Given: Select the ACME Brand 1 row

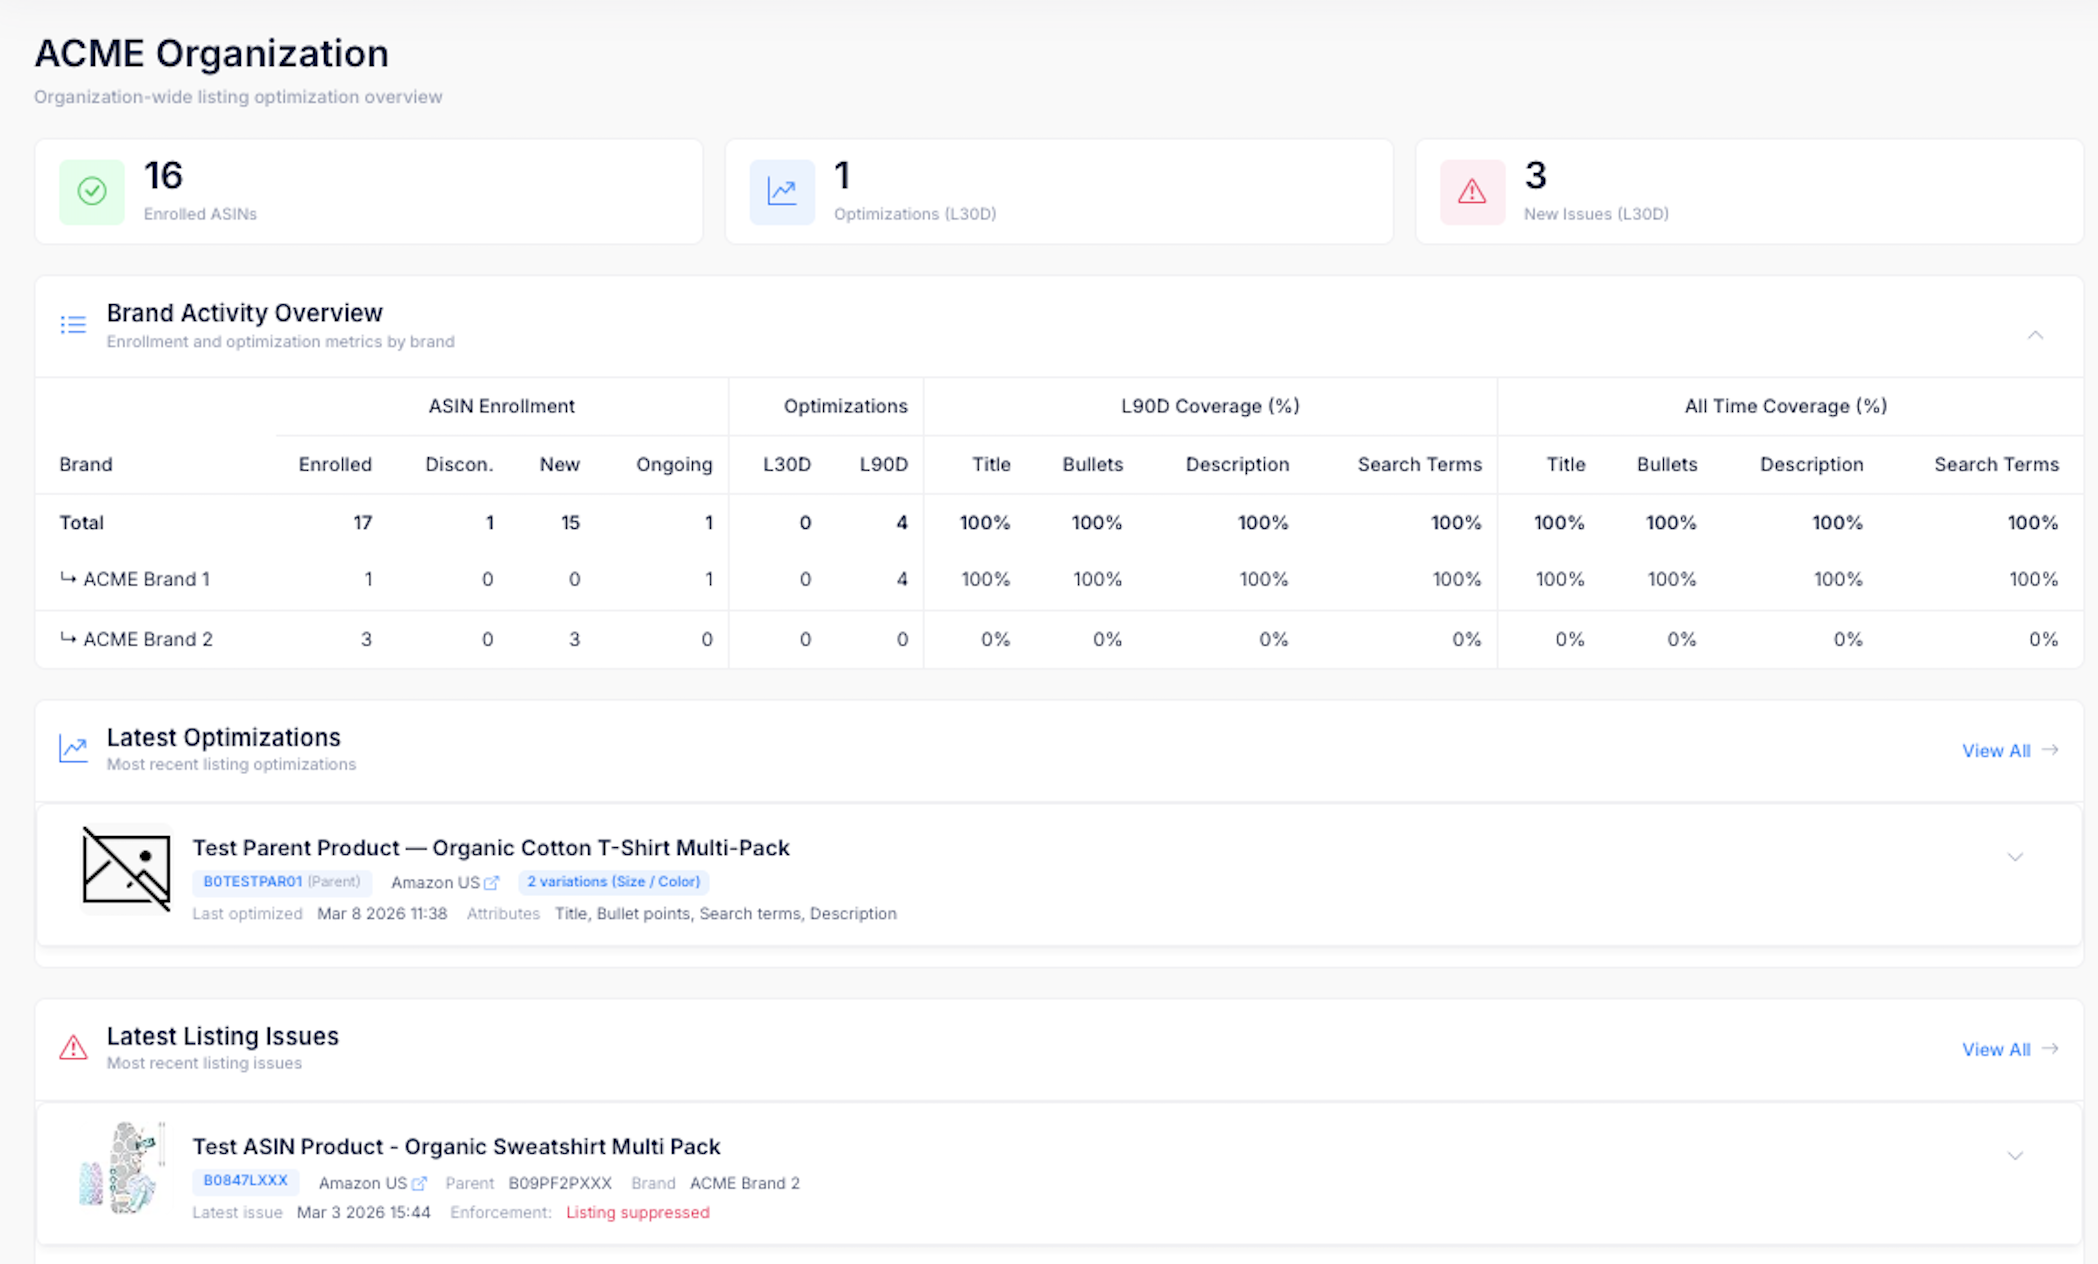Looking at the screenshot, I should 146,578.
